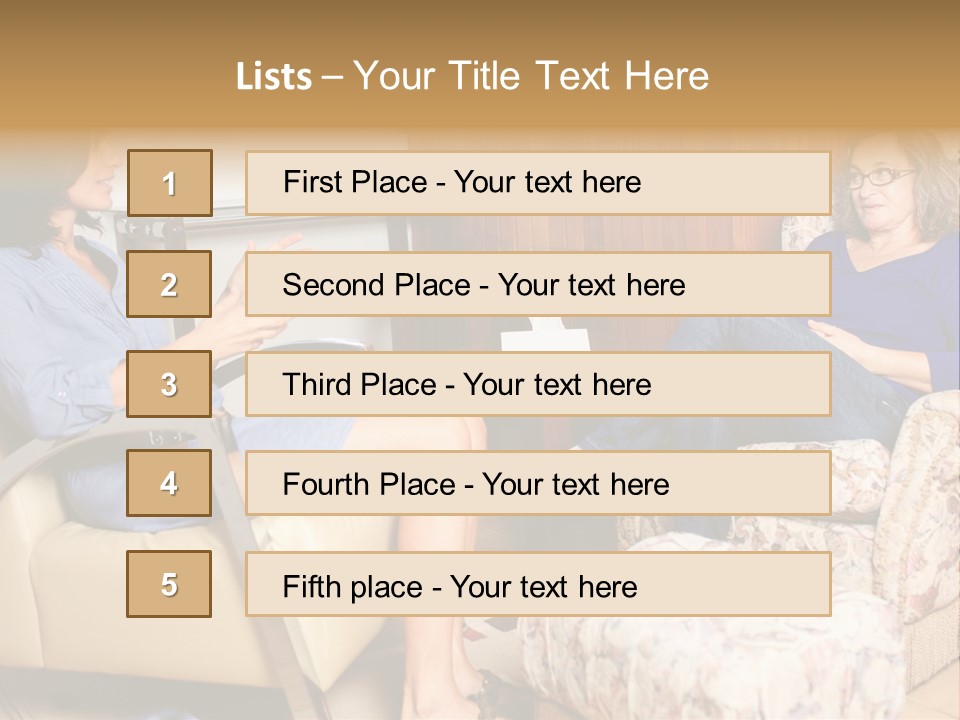The height and width of the screenshot is (720, 960).
Task: Click the number 3 box
Action: click(x=169, y=384)
